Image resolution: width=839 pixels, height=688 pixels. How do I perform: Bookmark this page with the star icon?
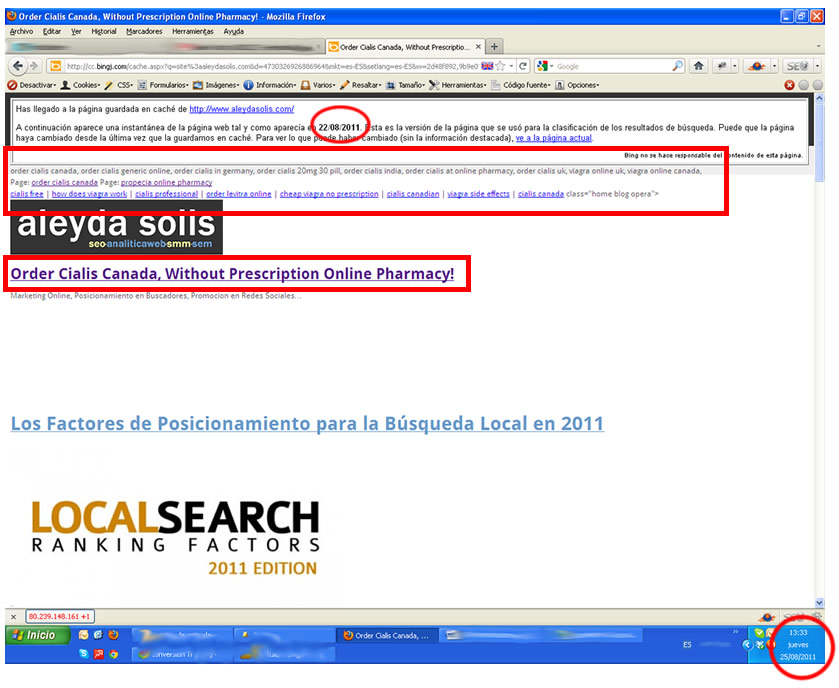(500, 66)
